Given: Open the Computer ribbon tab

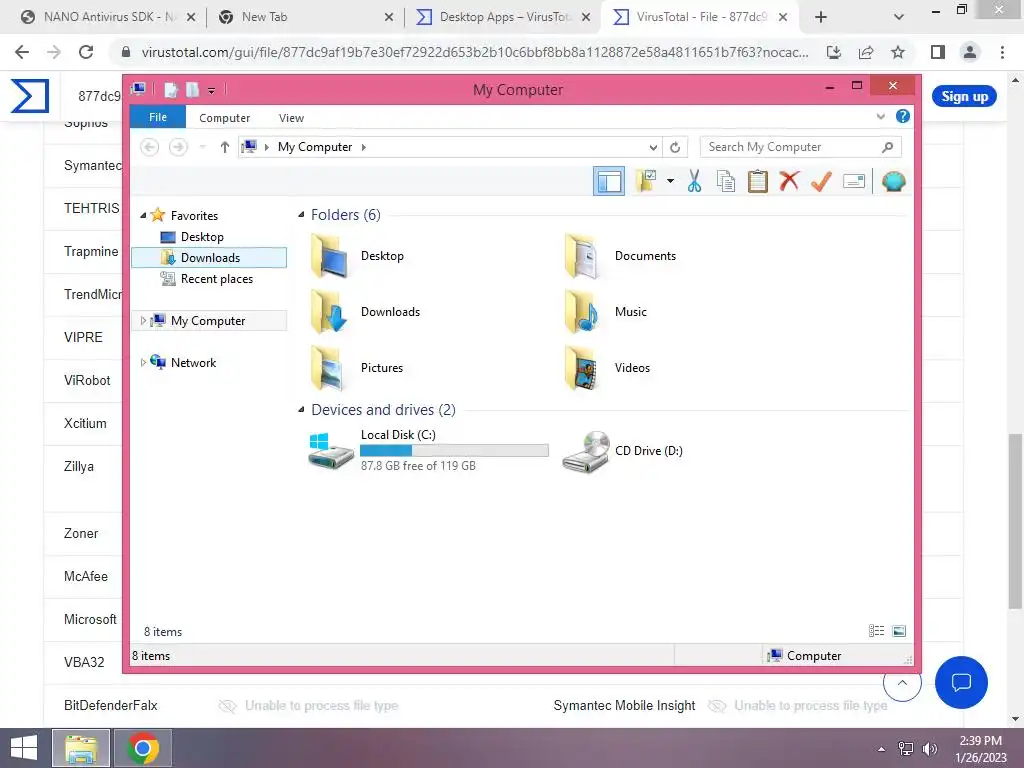Looking at the screenshot, I should pyautogui.click(x=224, y=118).
